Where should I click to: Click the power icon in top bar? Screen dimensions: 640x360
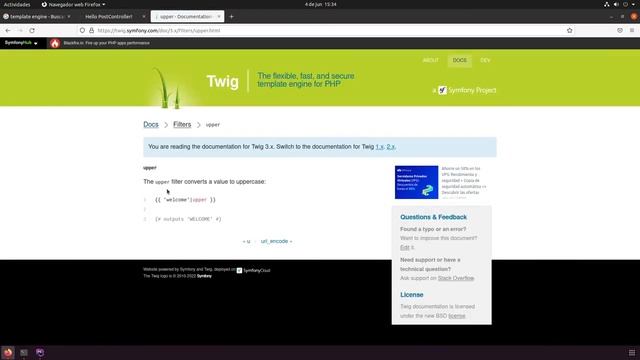click(x=625, y=4)
